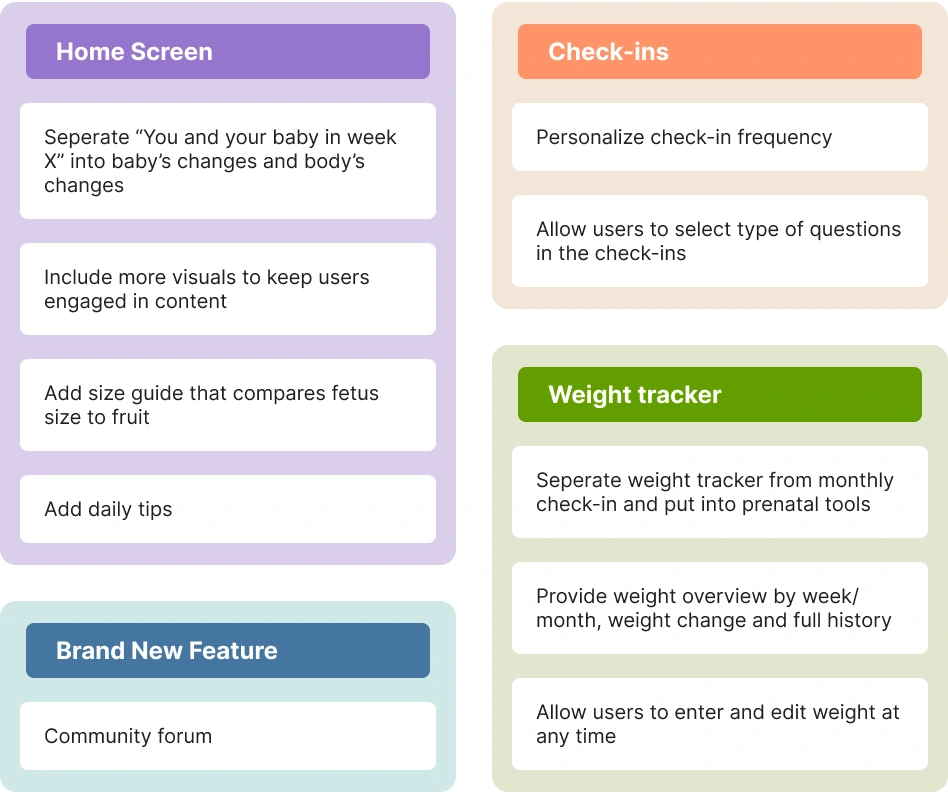The width and height of the screenshot is (948, 792).
Task: Select the type of questions card
Action: [x=719, y=241]
